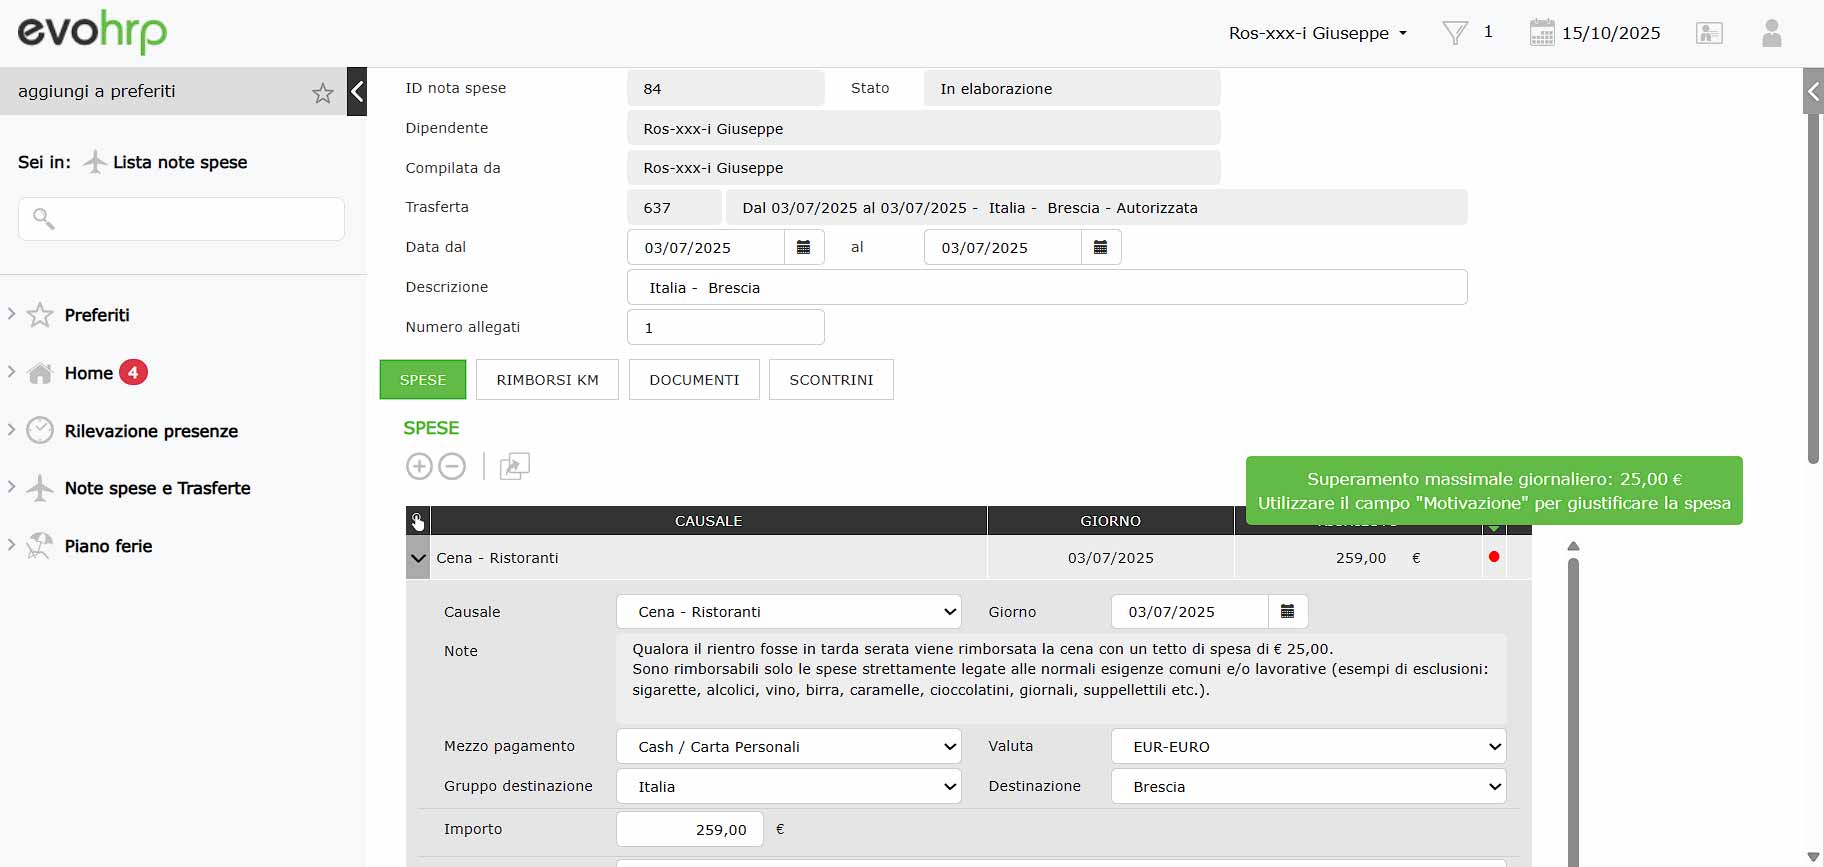The width and height of the screenshot is (1824, 867).
Task: Click the add expense plus icon
Action: pos(419,466)
